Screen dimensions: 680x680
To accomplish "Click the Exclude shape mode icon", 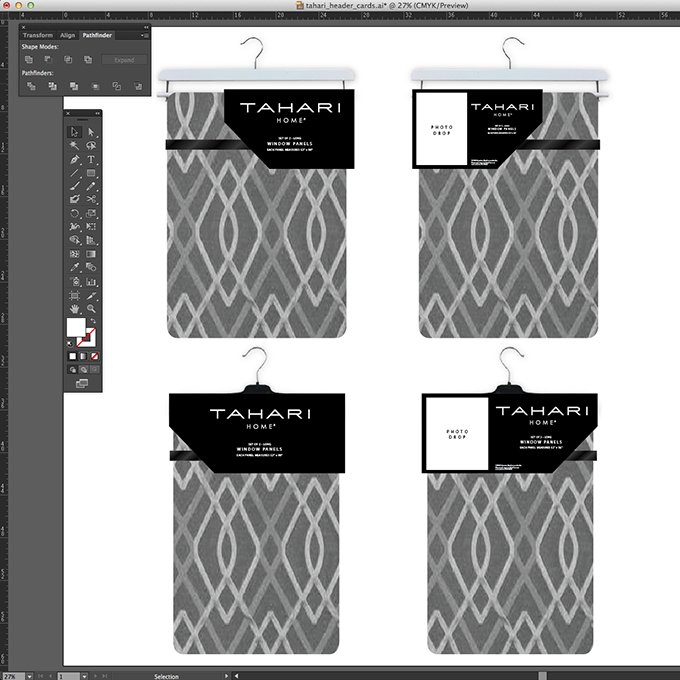I will coord(88,59).
